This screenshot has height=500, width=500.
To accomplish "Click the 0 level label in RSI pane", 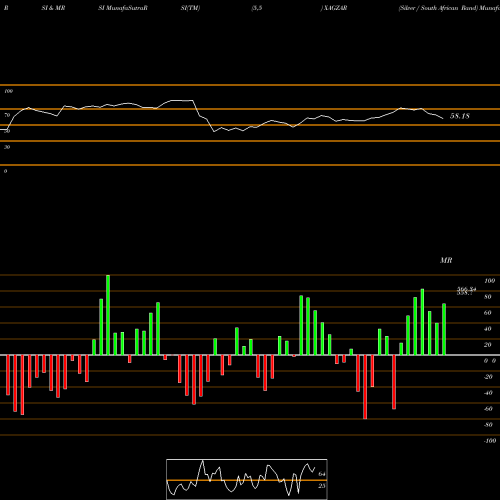I will pyautogui.click(x=5, y=171).
